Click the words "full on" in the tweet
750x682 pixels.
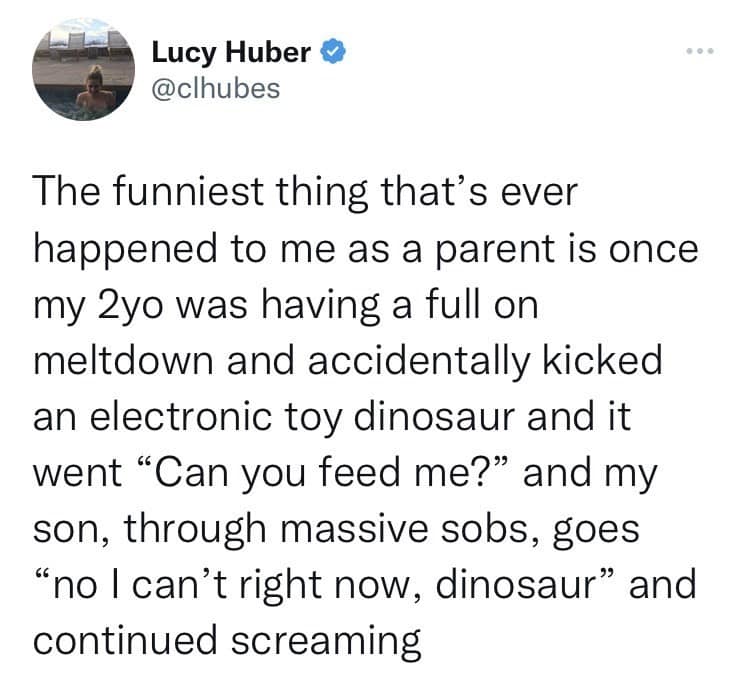coord(490,304)
